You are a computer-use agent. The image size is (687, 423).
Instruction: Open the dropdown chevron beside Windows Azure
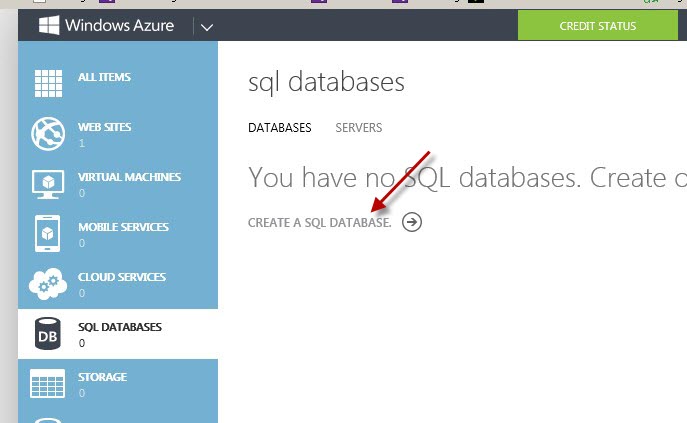point(207,27)
